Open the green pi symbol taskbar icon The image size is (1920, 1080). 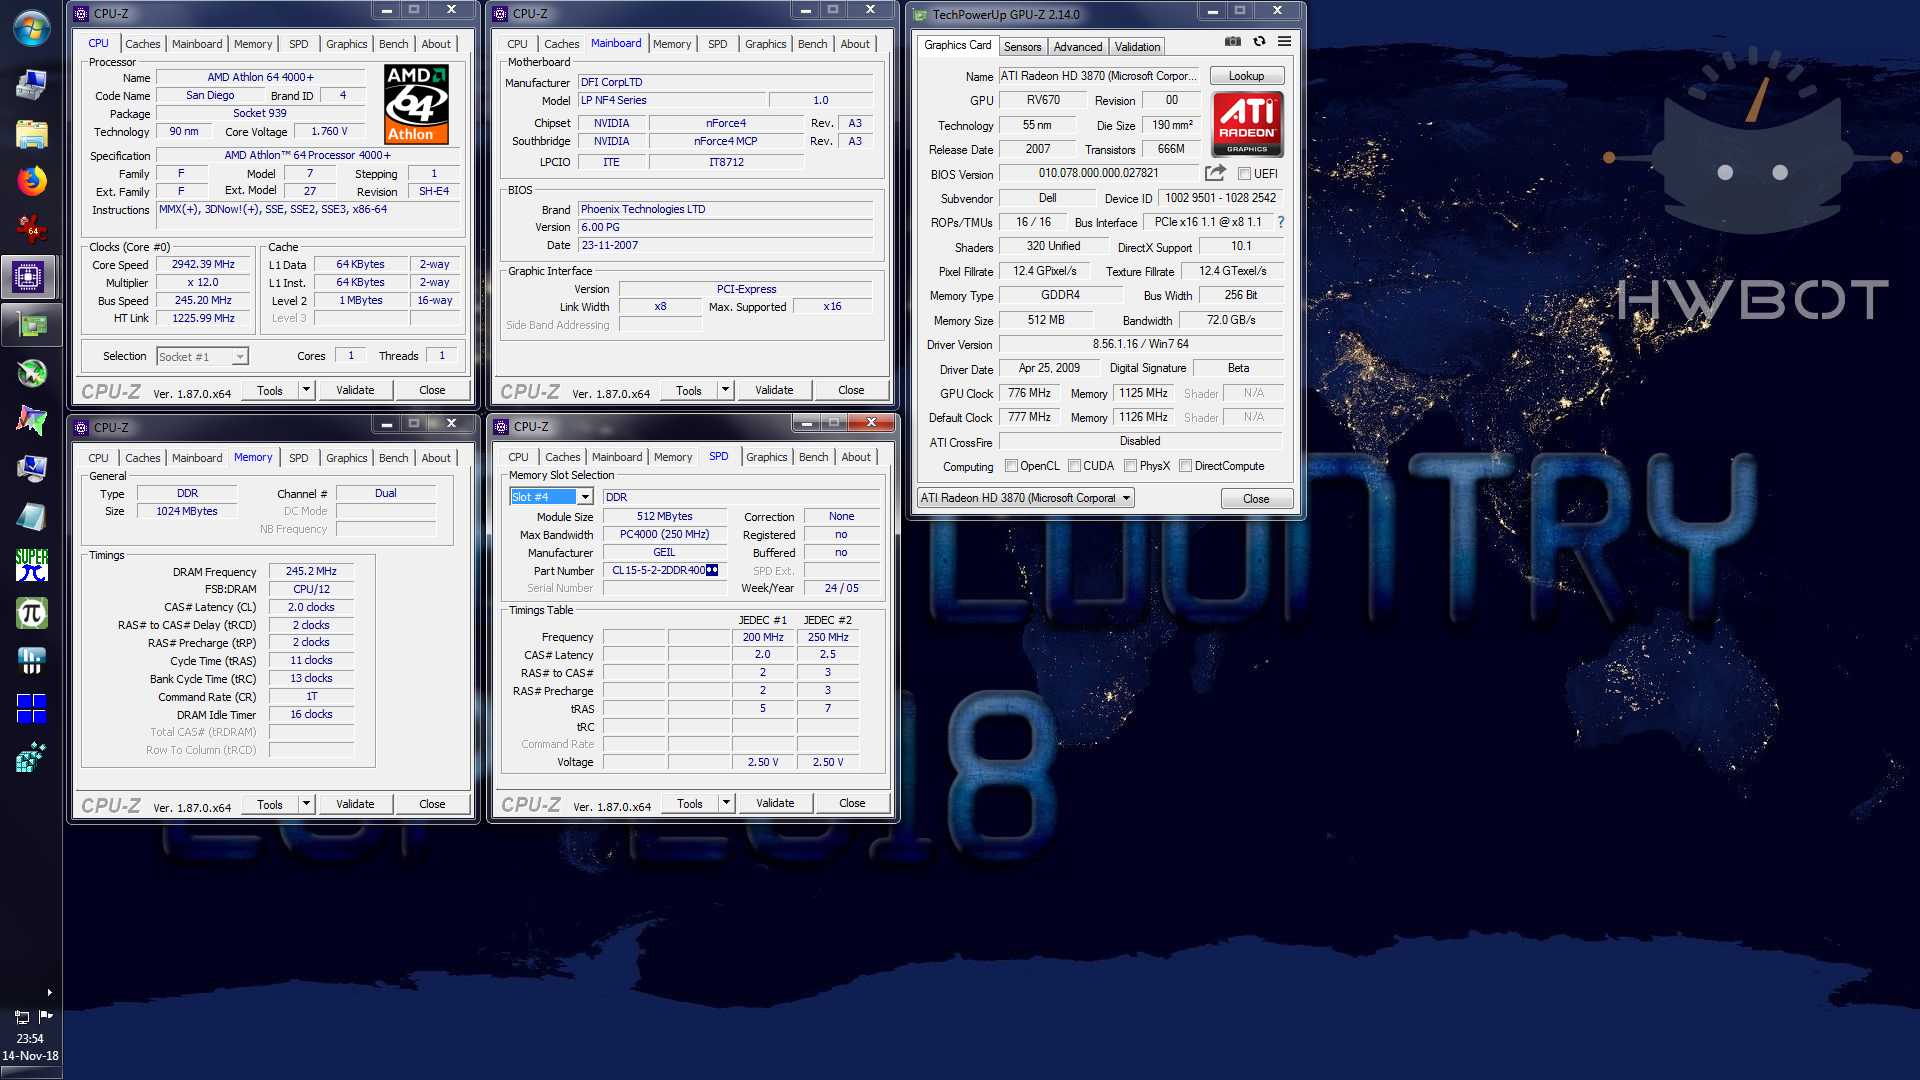click(31, 613)
